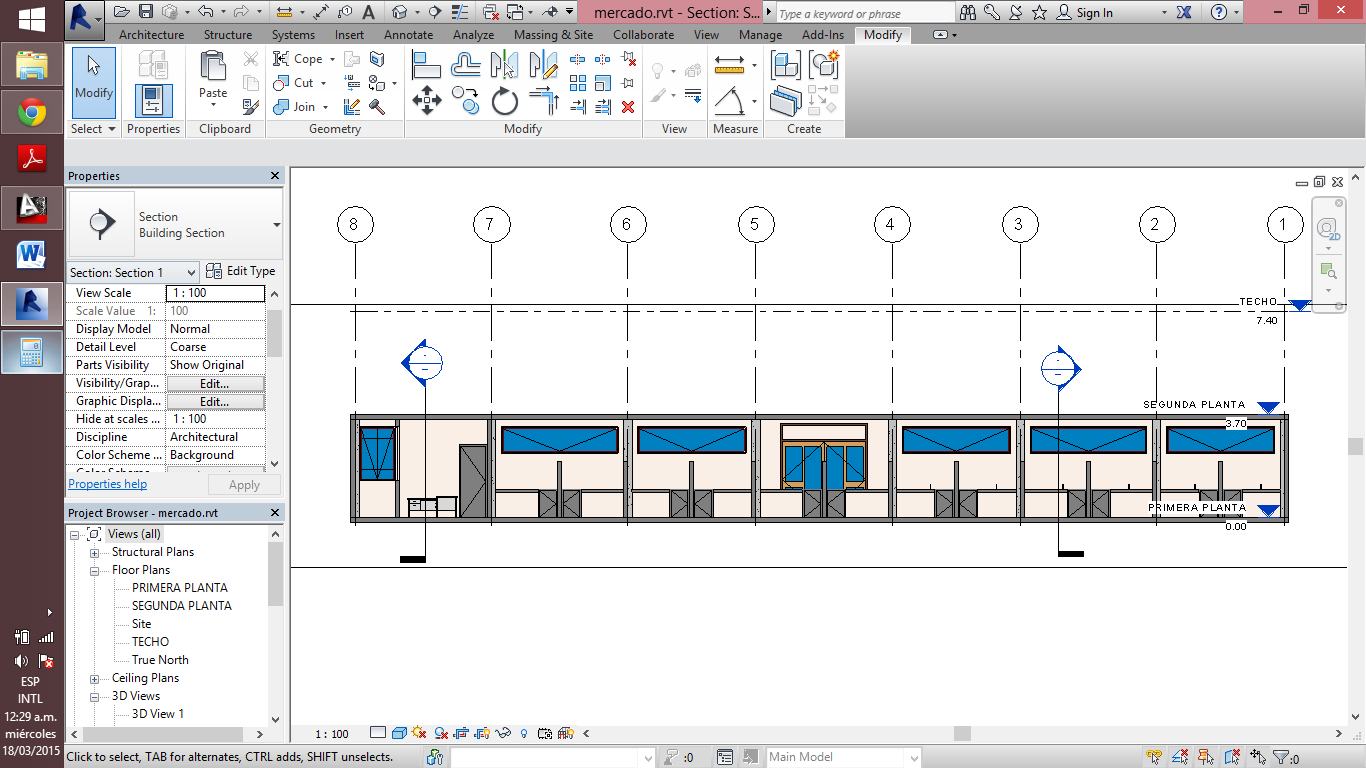The image size is (1366, 768).
Task: Click the Edit Type button
Action: coord(240,271)
